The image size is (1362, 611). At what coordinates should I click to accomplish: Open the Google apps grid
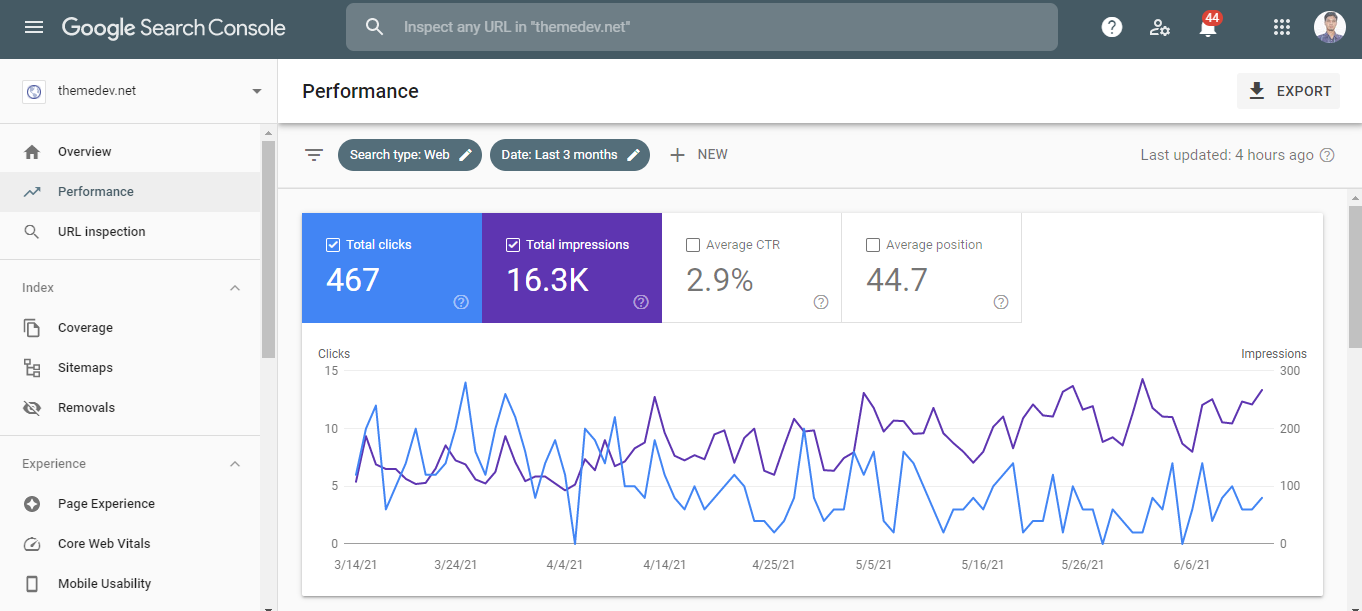(x=1282, y=27)
